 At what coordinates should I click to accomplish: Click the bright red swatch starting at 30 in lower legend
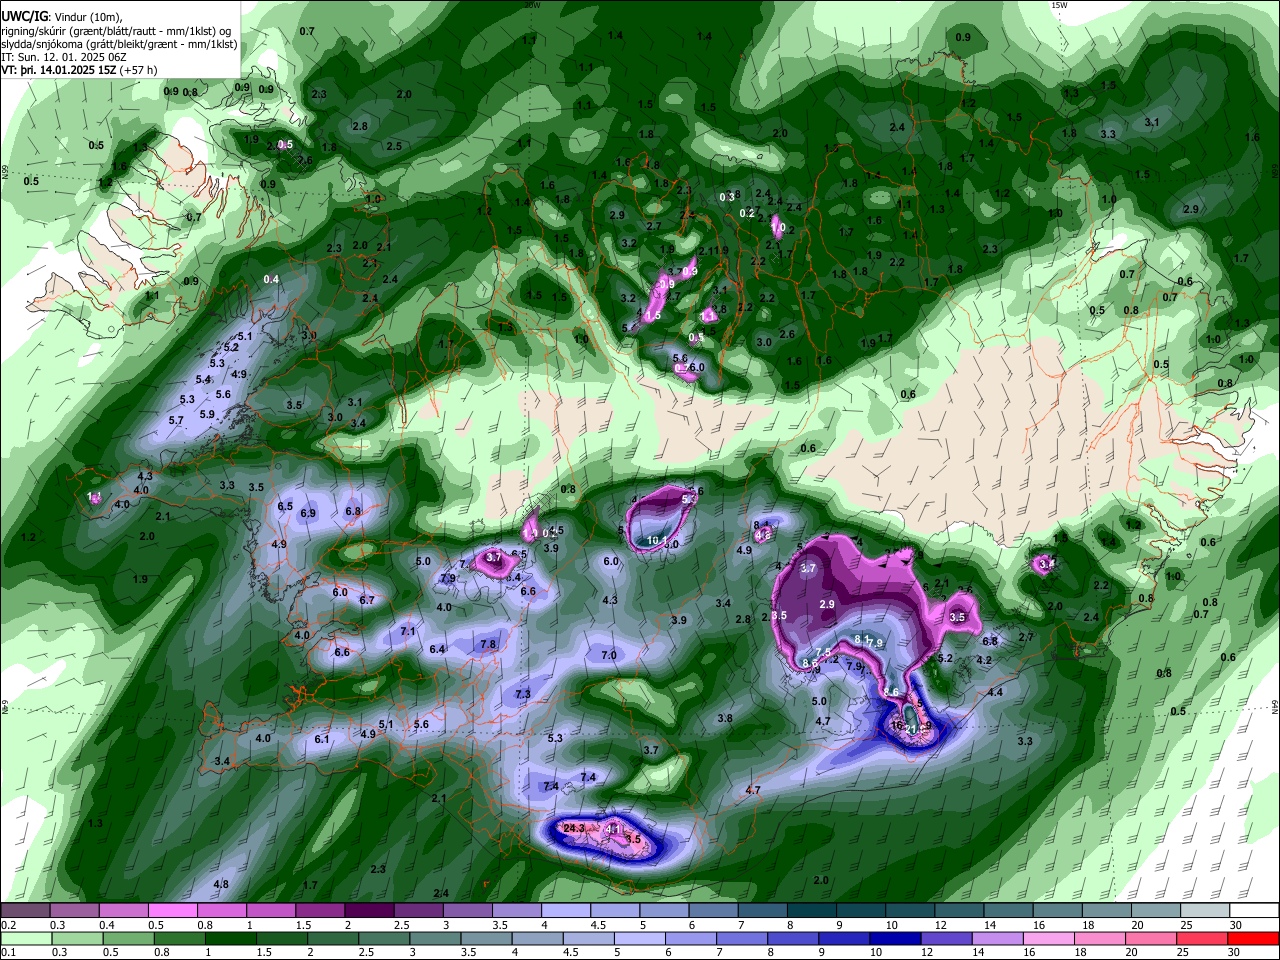pyautogui.click(x=1253, y=938)
